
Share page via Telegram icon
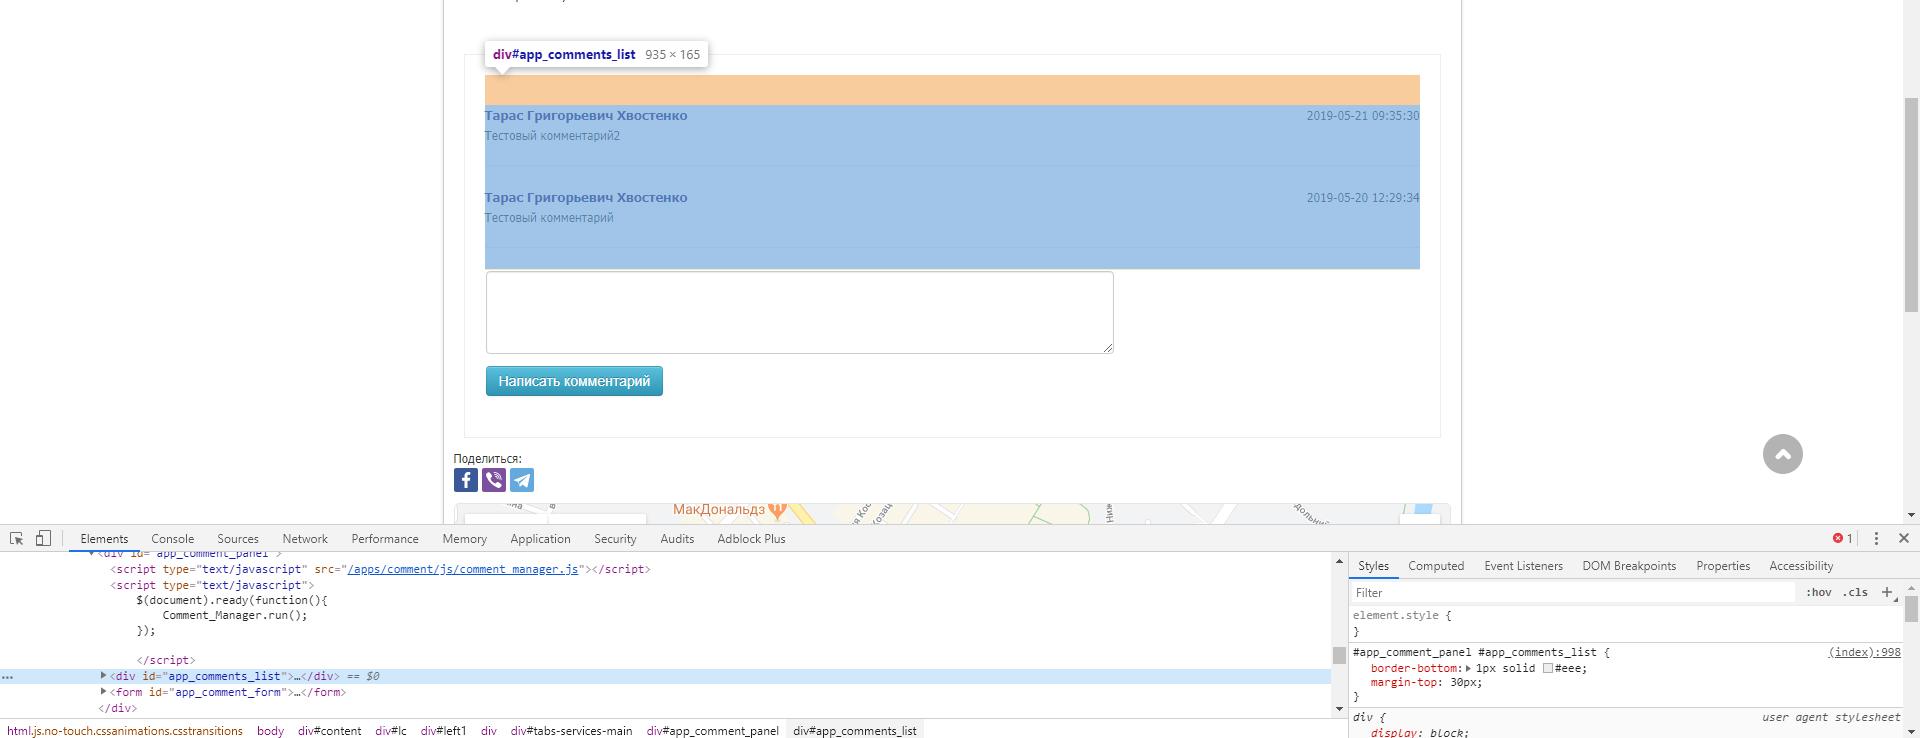[x=522, y=480]
